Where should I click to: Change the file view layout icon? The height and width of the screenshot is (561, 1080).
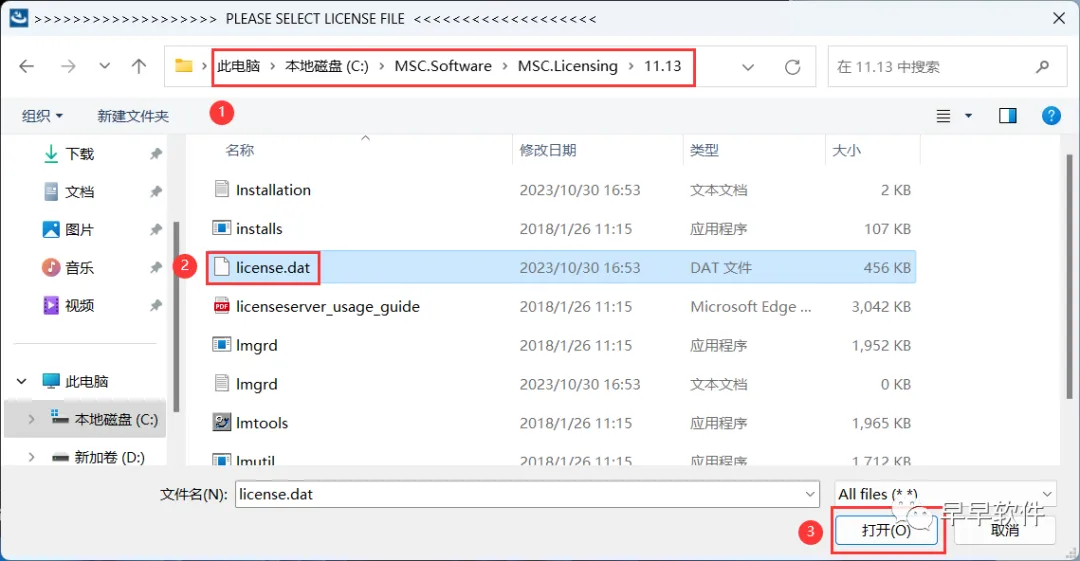click(944, 116)
